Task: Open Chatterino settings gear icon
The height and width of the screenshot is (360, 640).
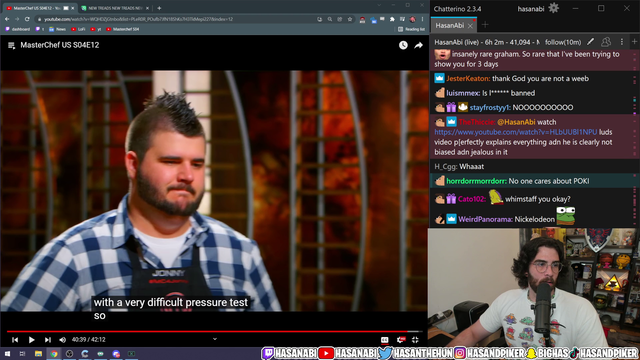Action: click(553, 8)
